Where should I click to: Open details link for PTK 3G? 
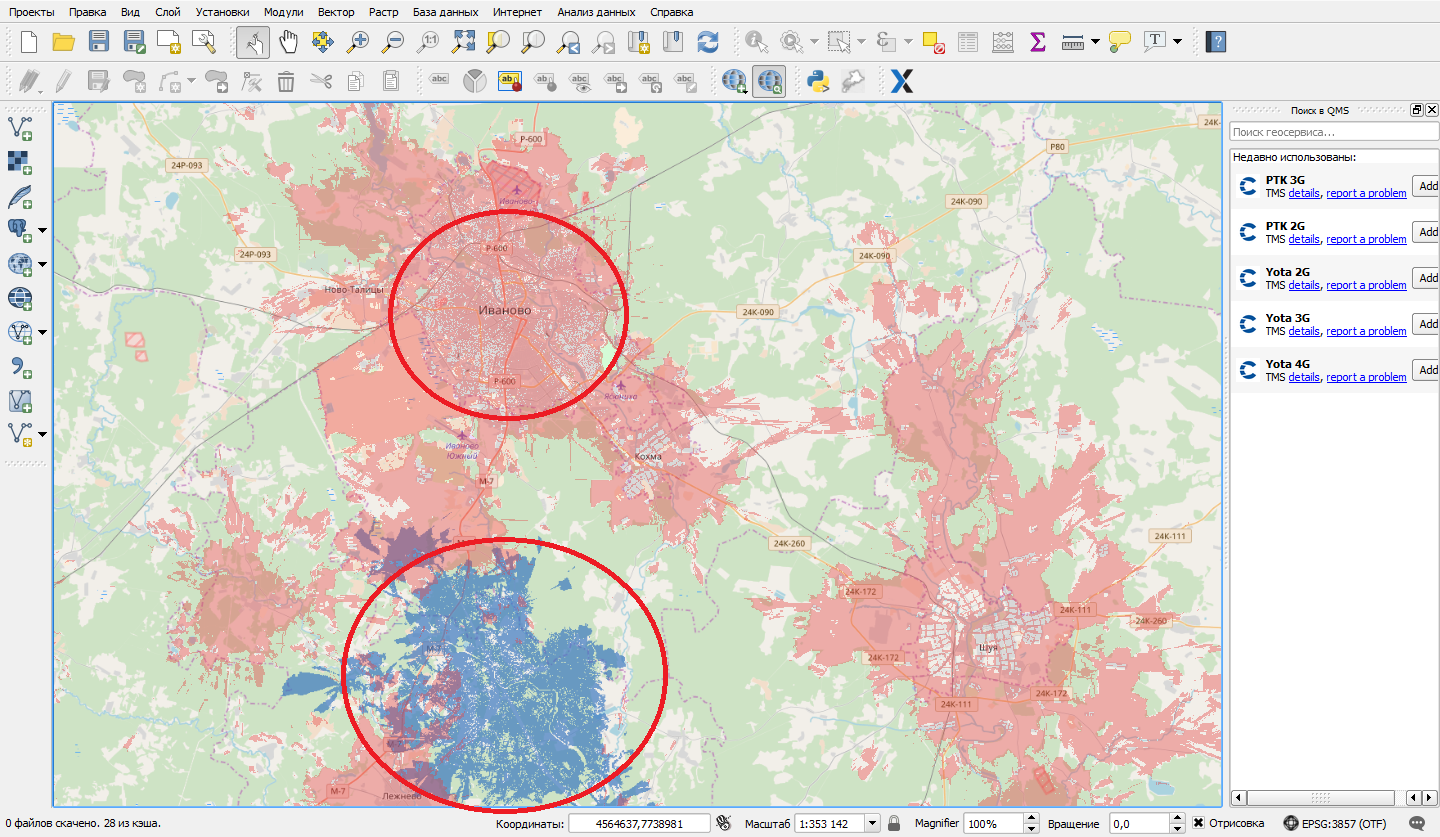tap(1303, 193)
